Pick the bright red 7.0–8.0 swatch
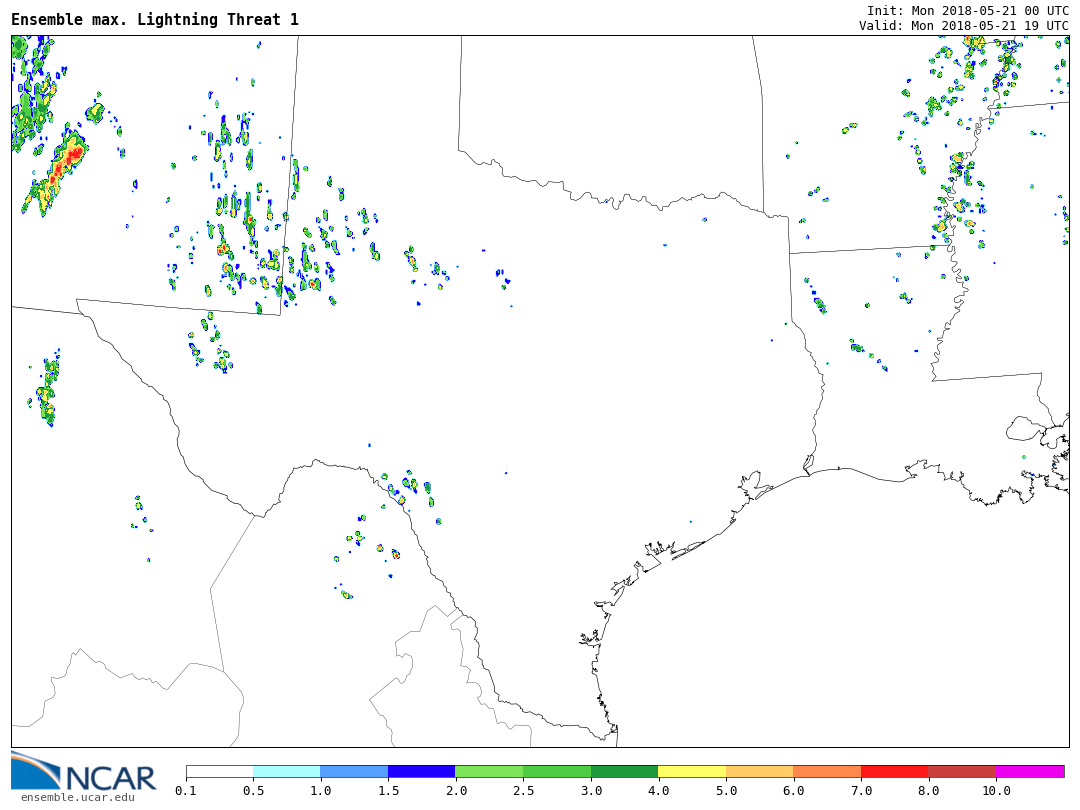 [x=894, y=772]
